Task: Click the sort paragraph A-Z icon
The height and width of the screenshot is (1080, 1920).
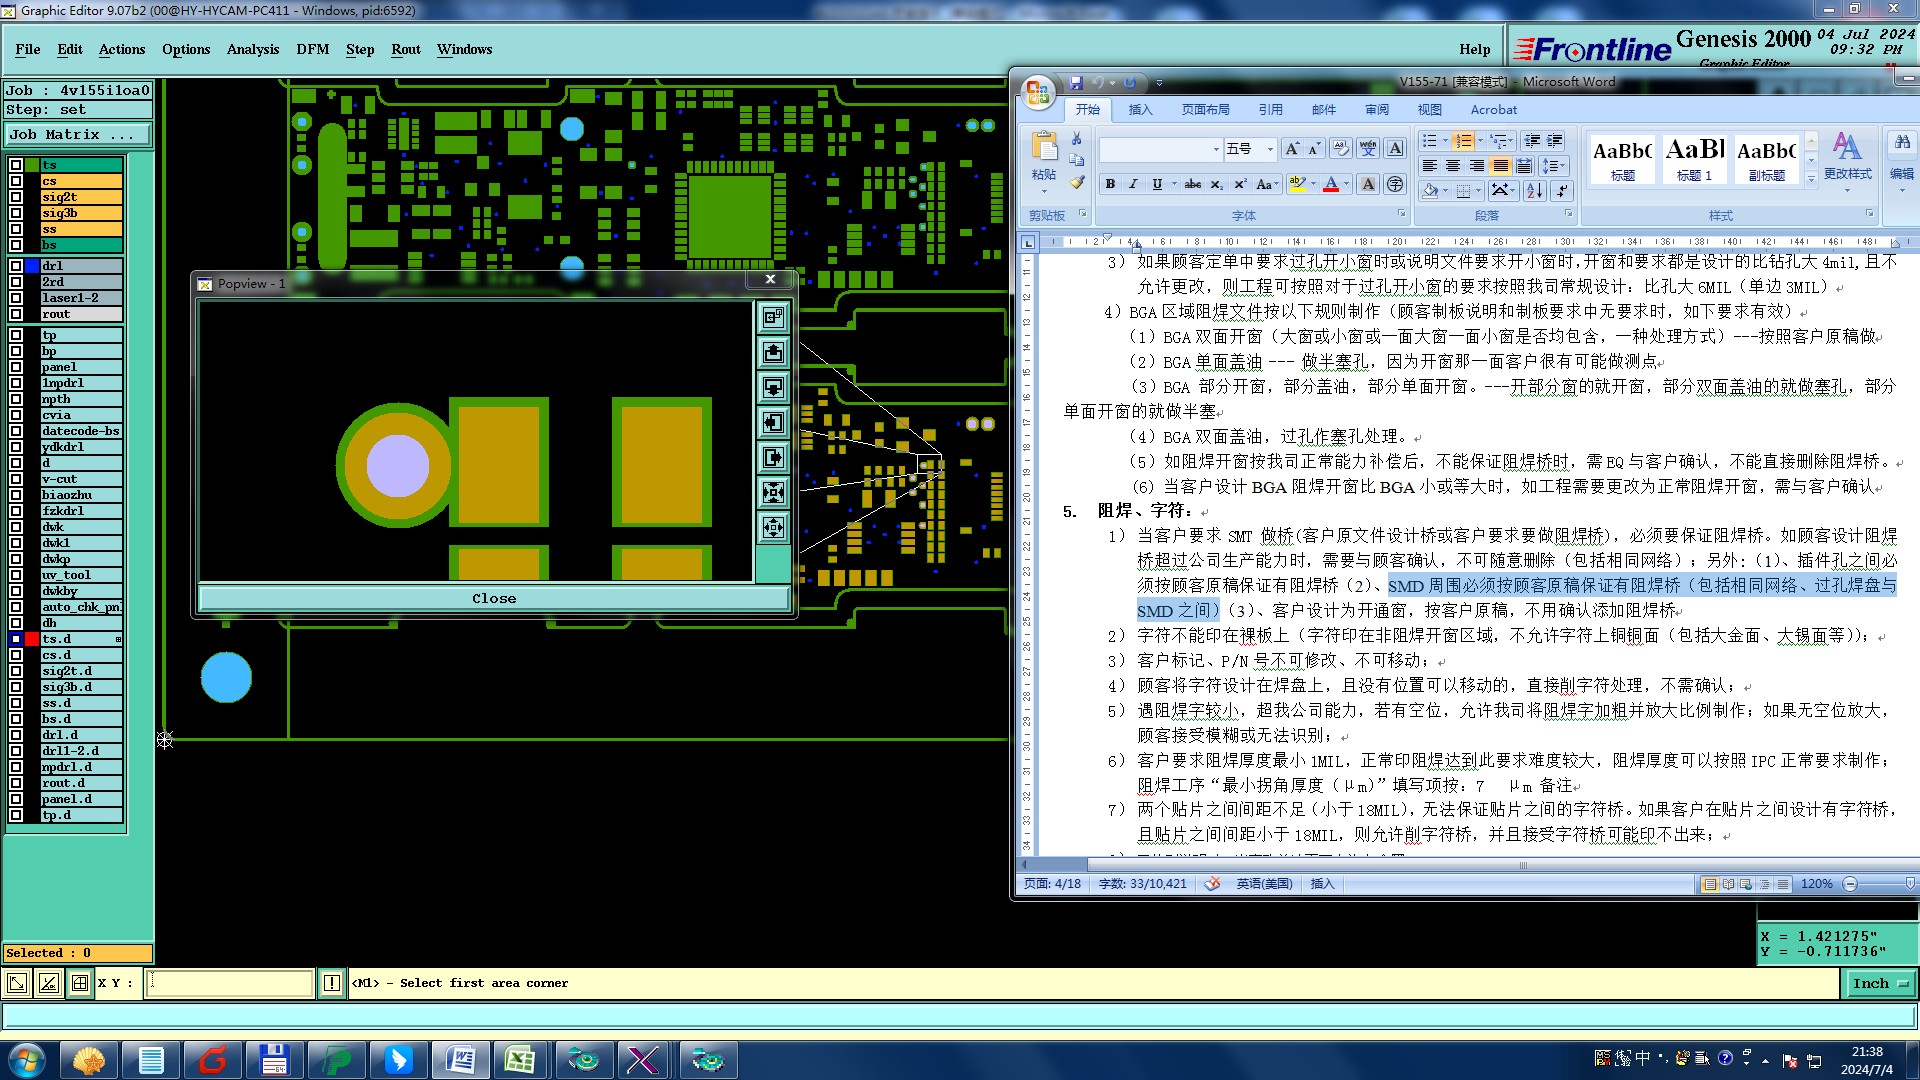Action: pyautogui.click(x=1534, y=190)
